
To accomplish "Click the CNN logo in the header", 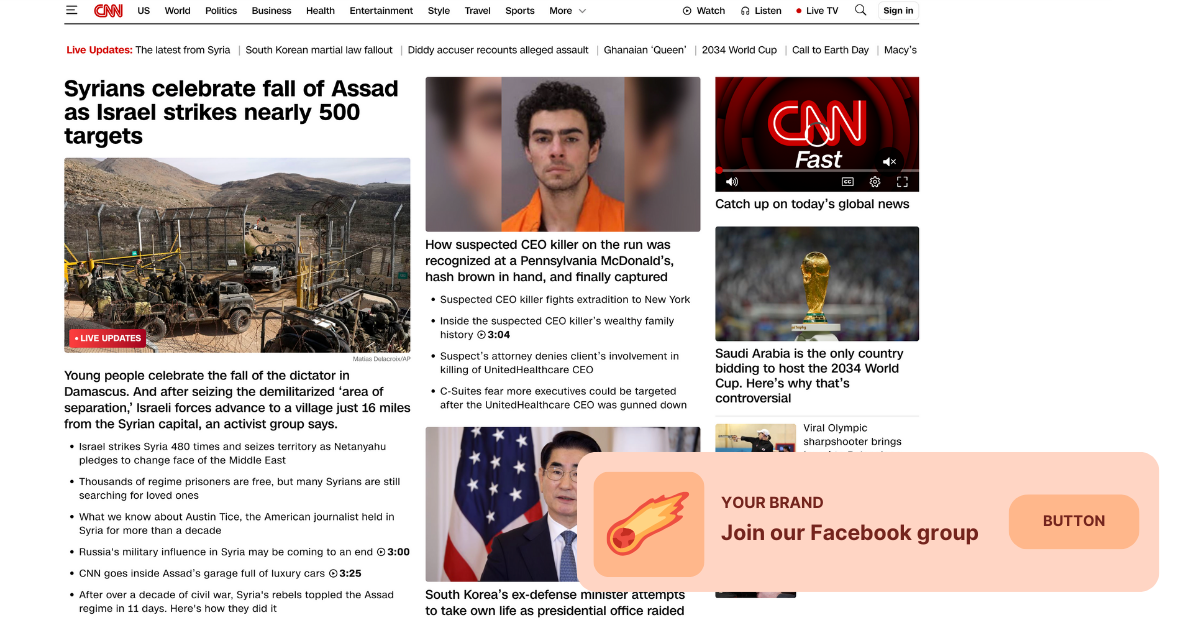I will coord(108,10).
